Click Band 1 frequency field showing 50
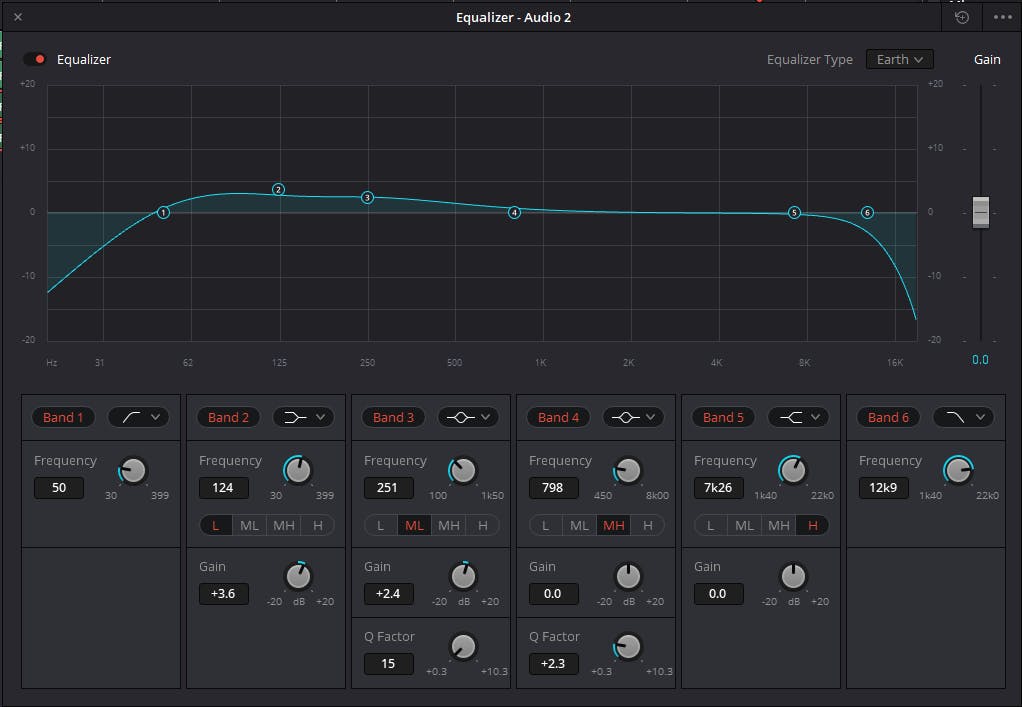The image size is (1022, 707). [x=59, y=487]
